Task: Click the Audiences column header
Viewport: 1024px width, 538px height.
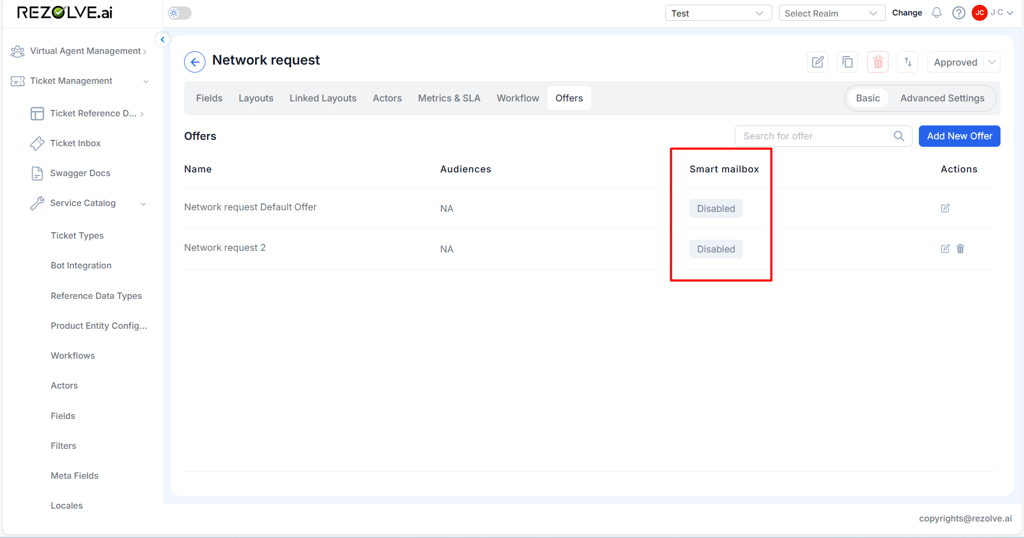Action: click(466, 169)
